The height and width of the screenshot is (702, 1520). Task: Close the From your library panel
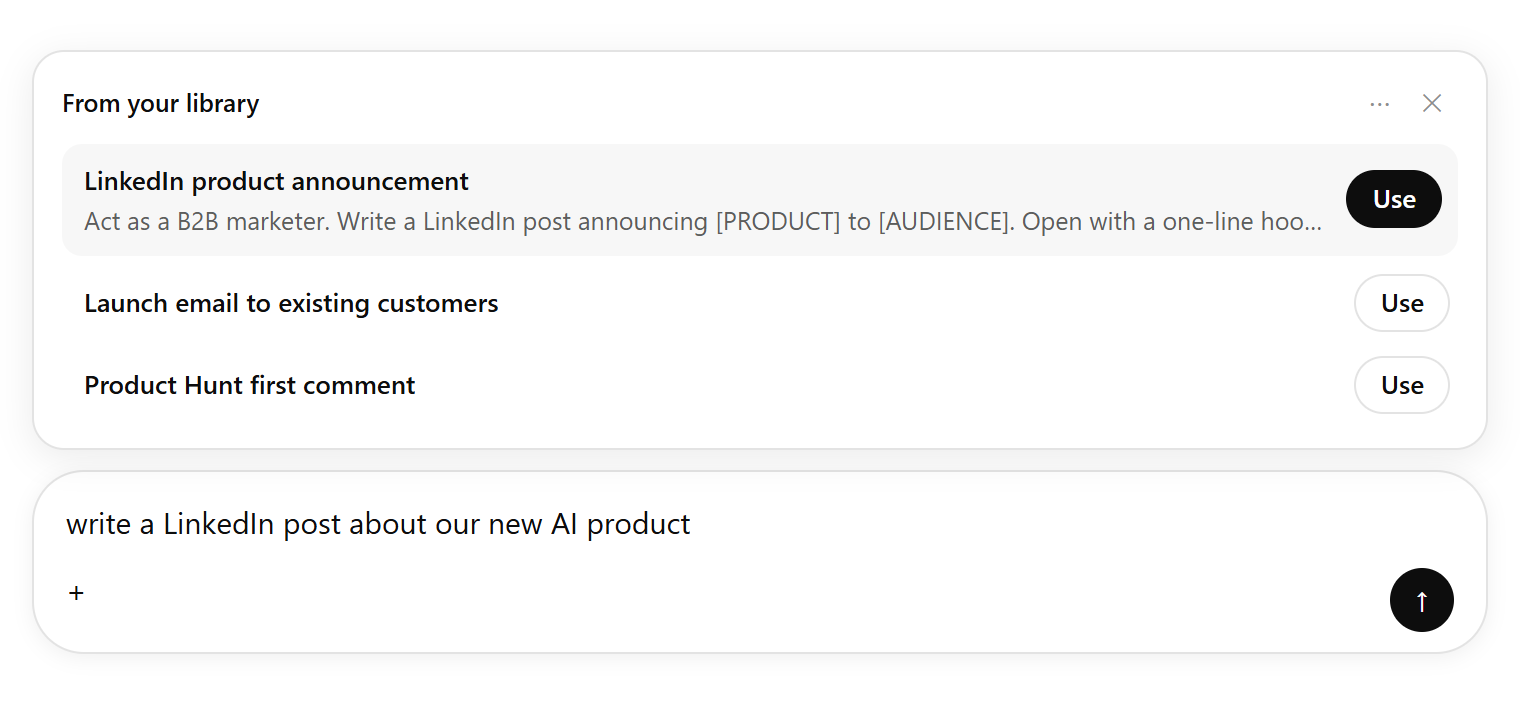point(1432,103)
